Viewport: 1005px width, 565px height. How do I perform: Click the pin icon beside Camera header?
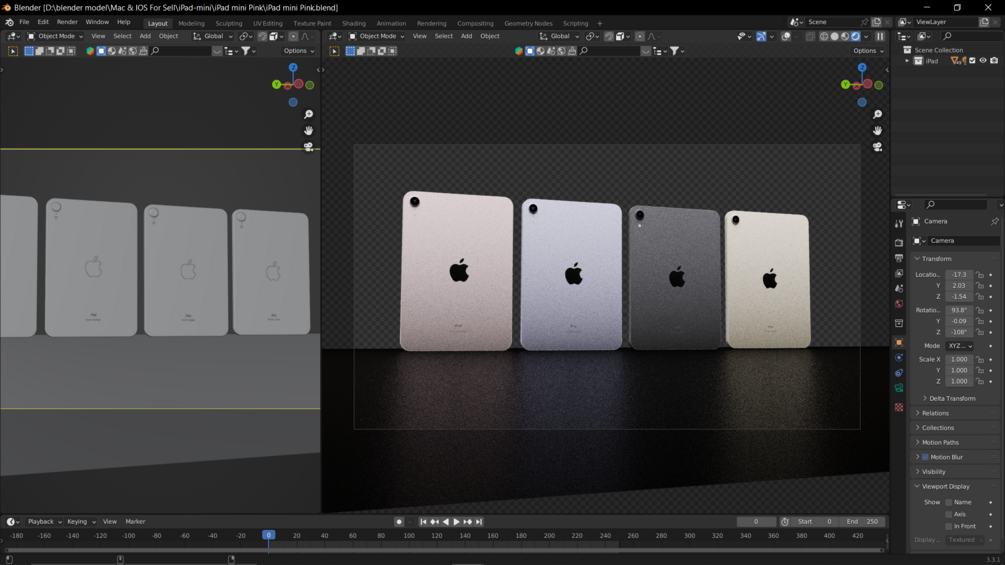(x=994, y=222)
